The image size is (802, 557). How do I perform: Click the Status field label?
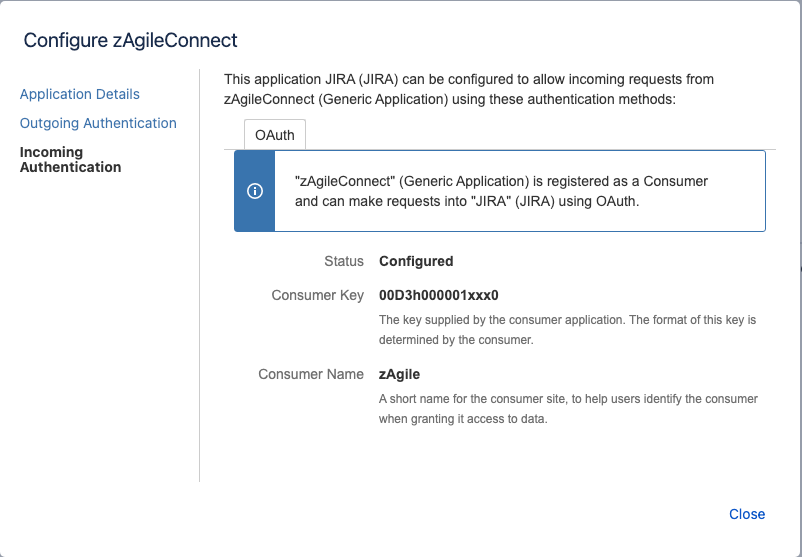tap(344, 261)
